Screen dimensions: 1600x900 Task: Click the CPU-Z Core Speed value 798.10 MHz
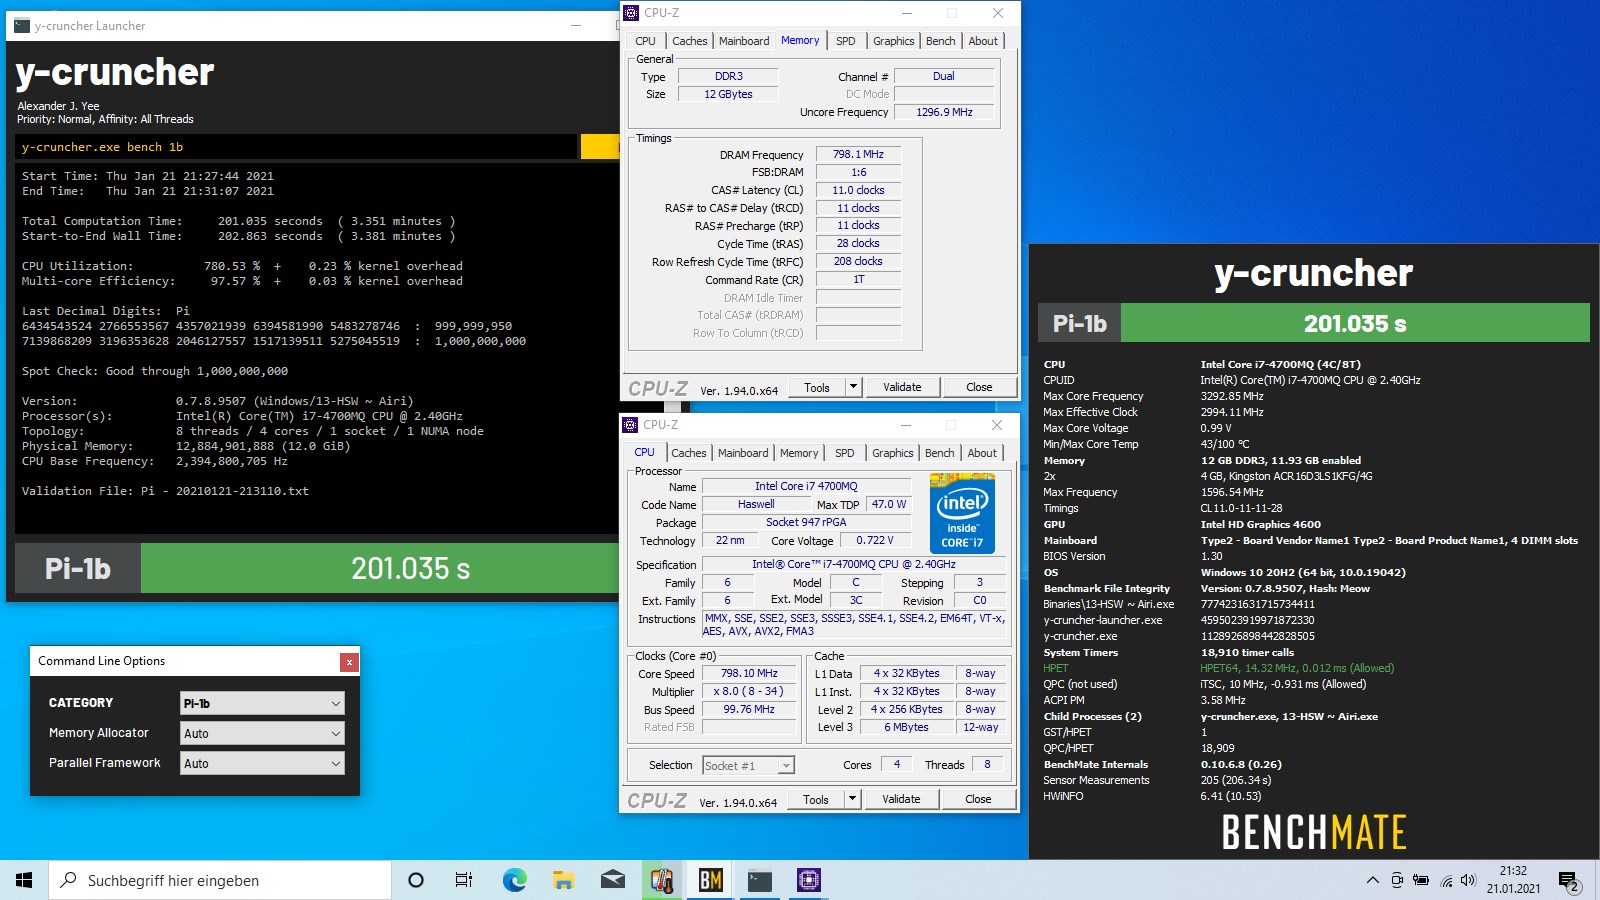click(x=749, y=673)
